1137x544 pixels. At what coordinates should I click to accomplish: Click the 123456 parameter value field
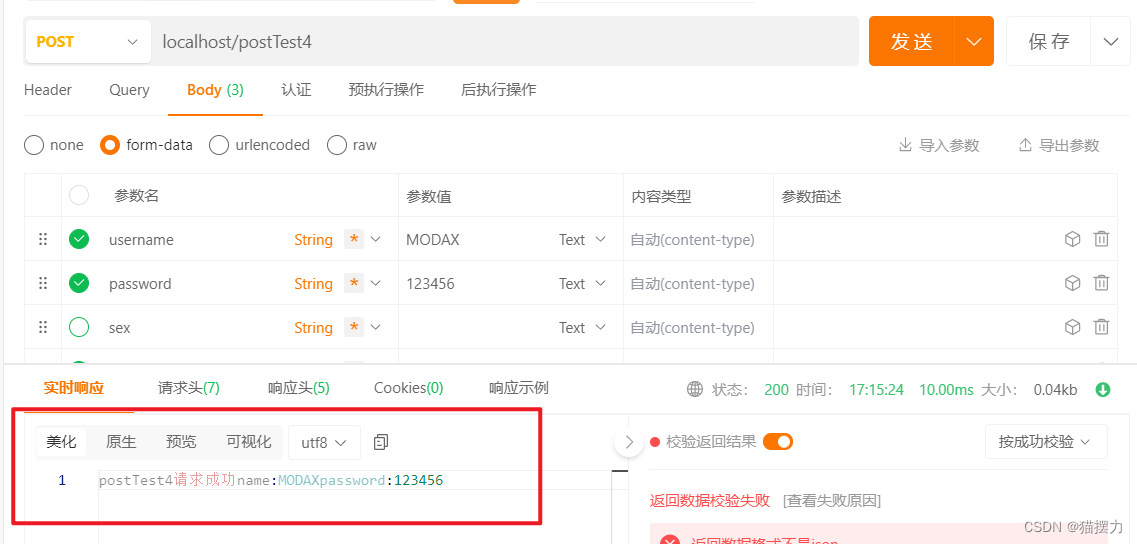(477, 284)
